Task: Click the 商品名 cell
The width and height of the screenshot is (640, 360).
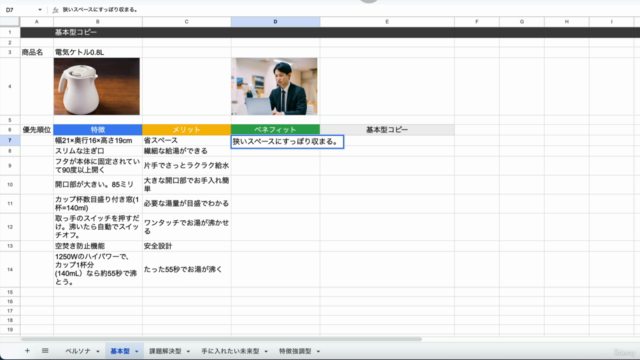Action: [x=37, y=52]
